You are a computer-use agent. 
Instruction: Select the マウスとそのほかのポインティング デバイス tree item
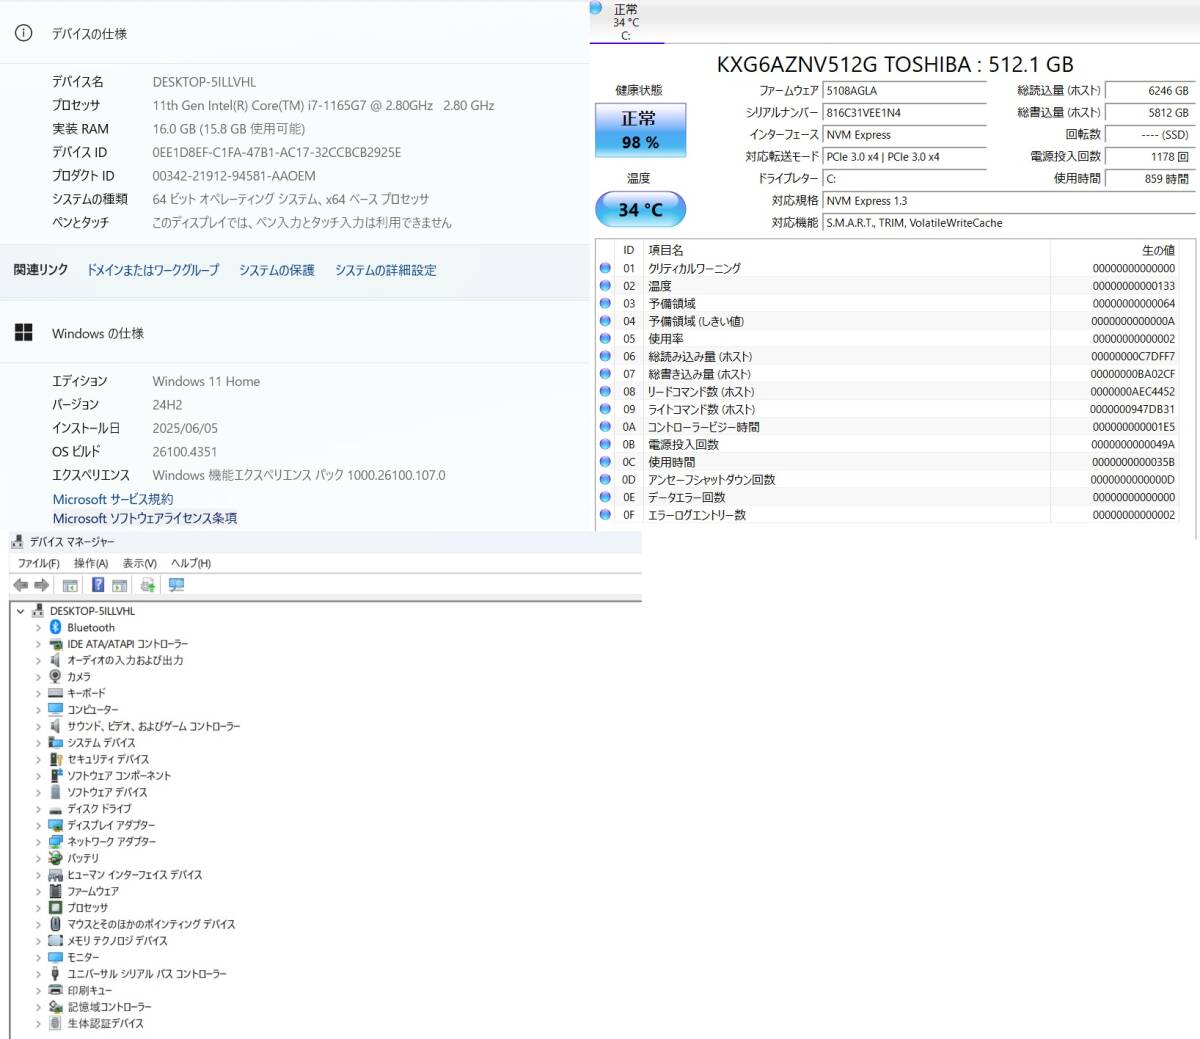pos(151,924)
